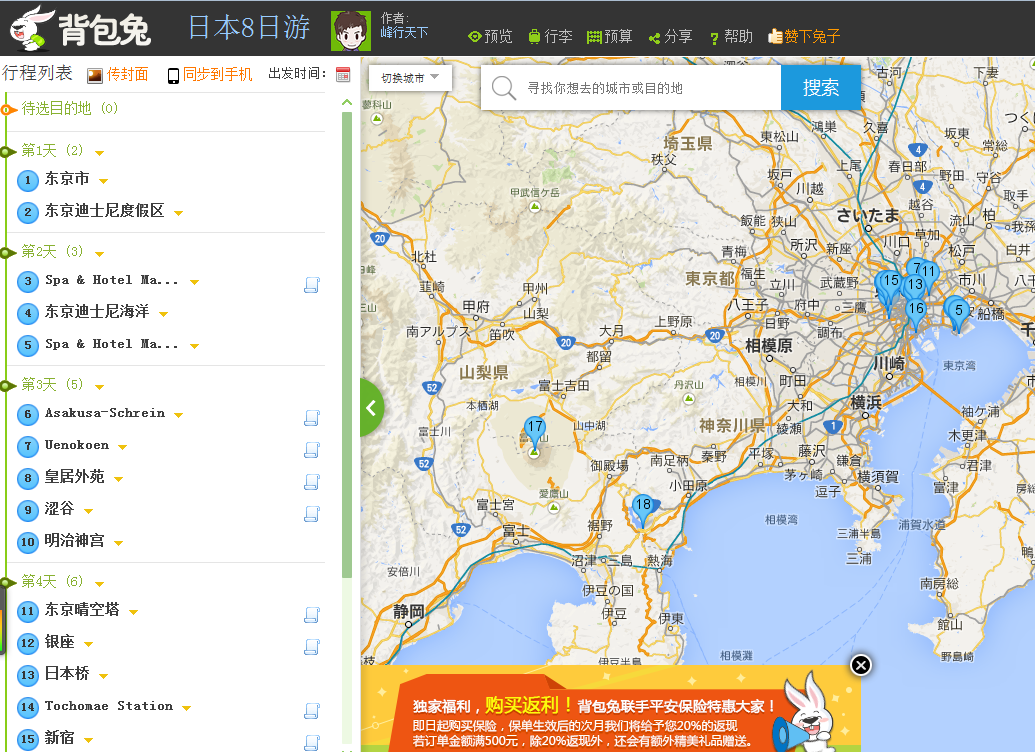Open dropdown arrow beside 东京迪士尼度假区
Viewport: 1035px width, 752px height.
[178, 213]
